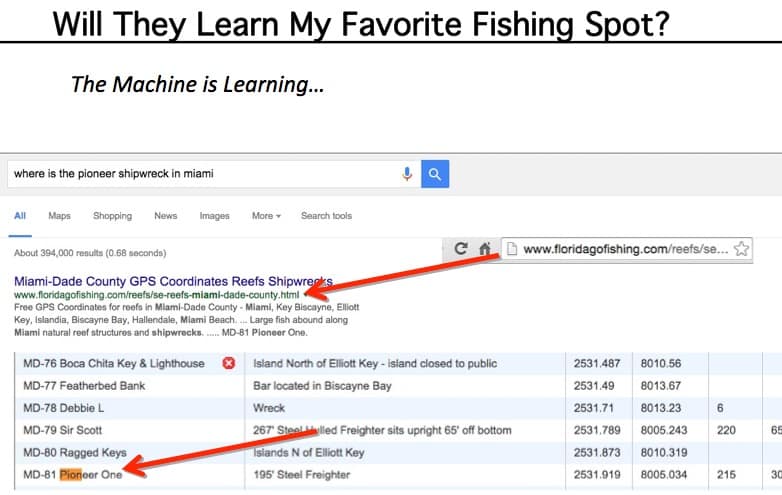Click longitude value 8005.034
782x495 pixels.
point(664,475)
